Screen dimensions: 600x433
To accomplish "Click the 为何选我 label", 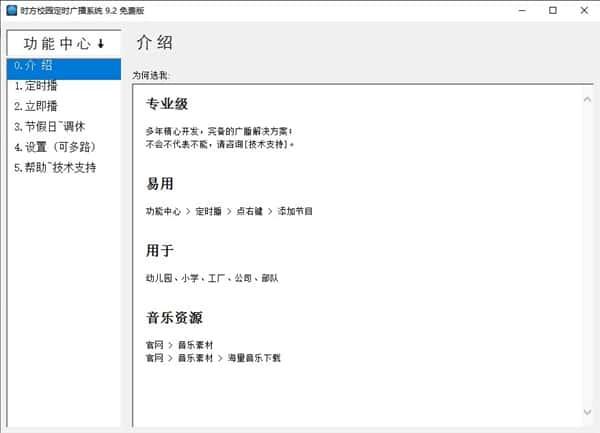I will 151,75.
